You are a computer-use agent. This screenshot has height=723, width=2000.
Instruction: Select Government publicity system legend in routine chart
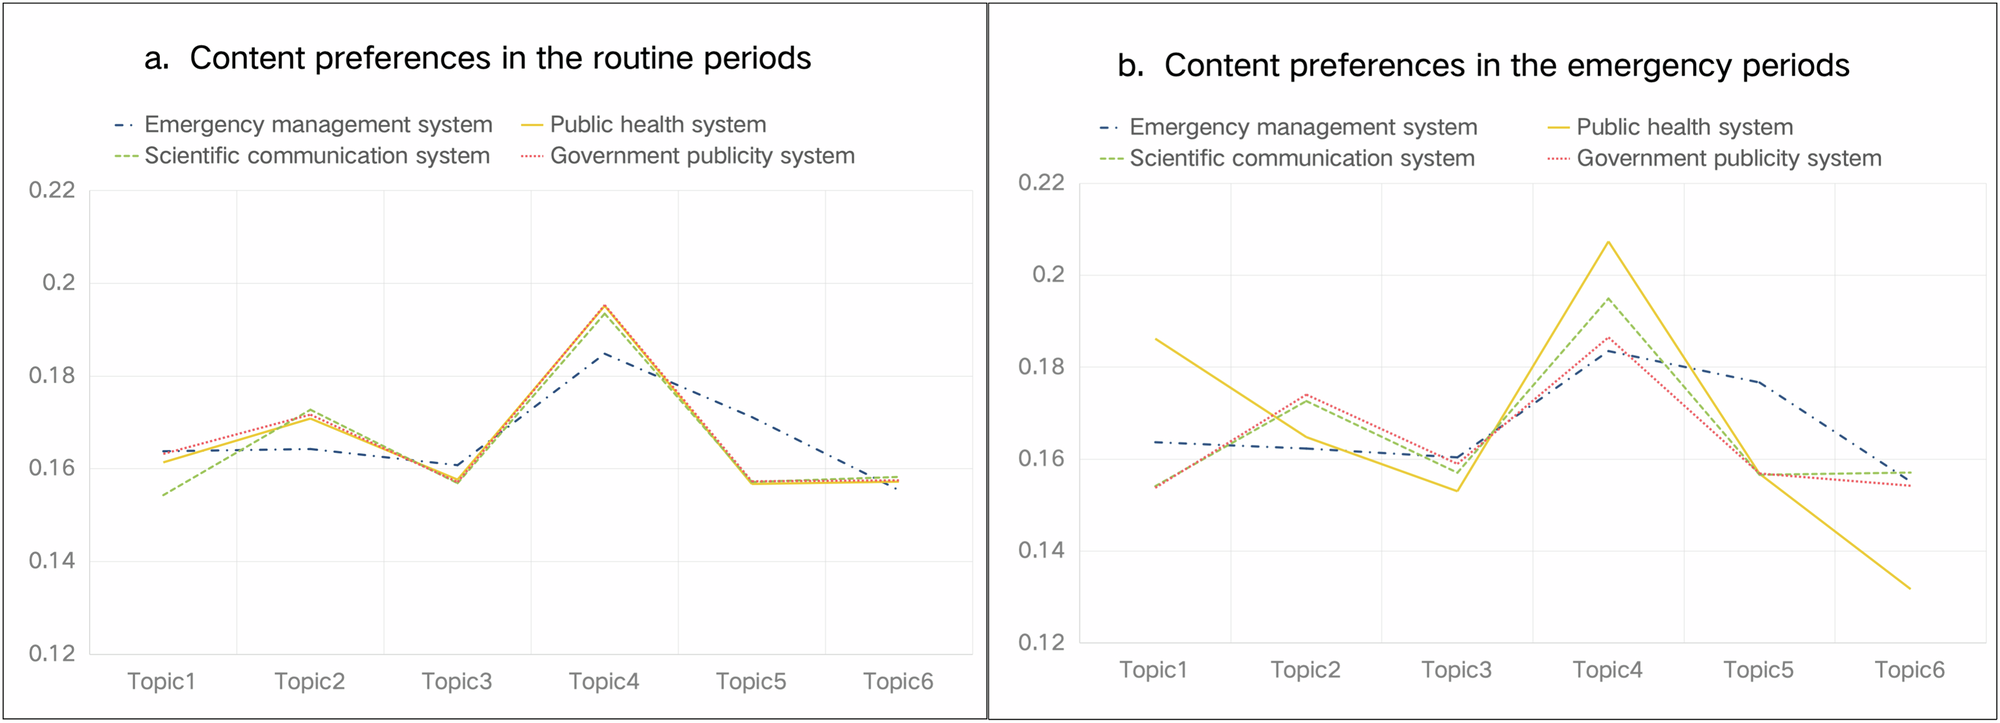702,156
